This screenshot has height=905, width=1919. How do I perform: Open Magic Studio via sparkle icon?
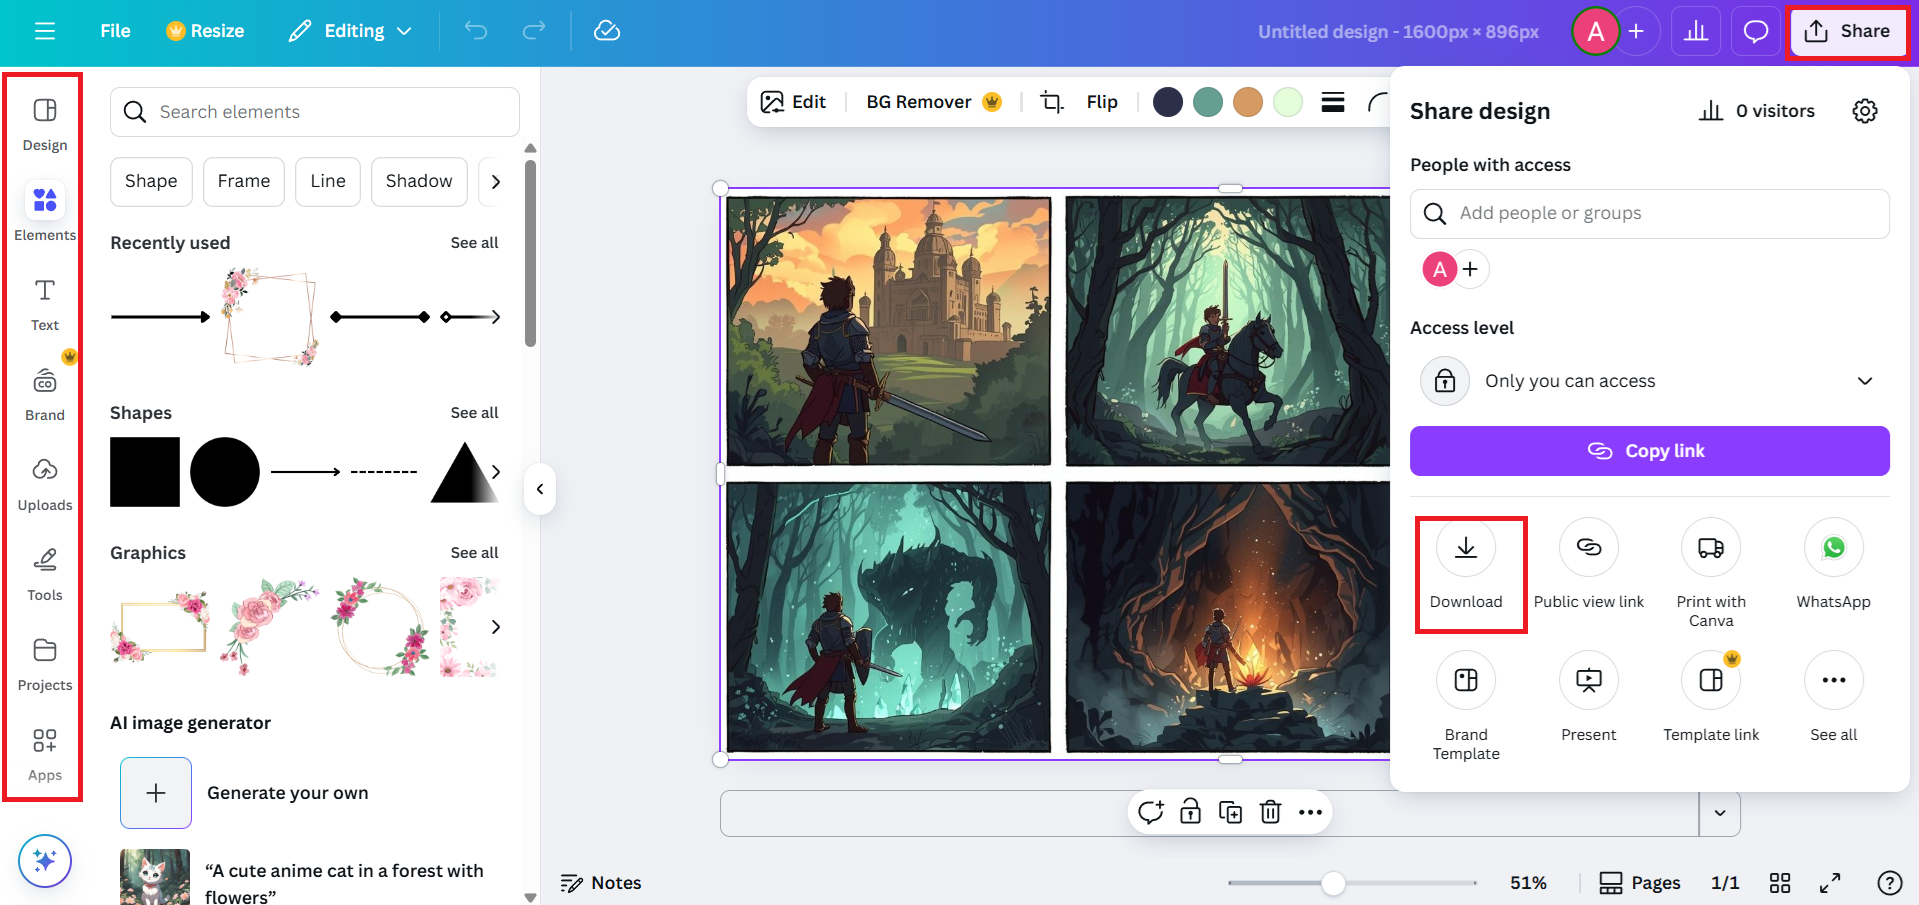44,860
